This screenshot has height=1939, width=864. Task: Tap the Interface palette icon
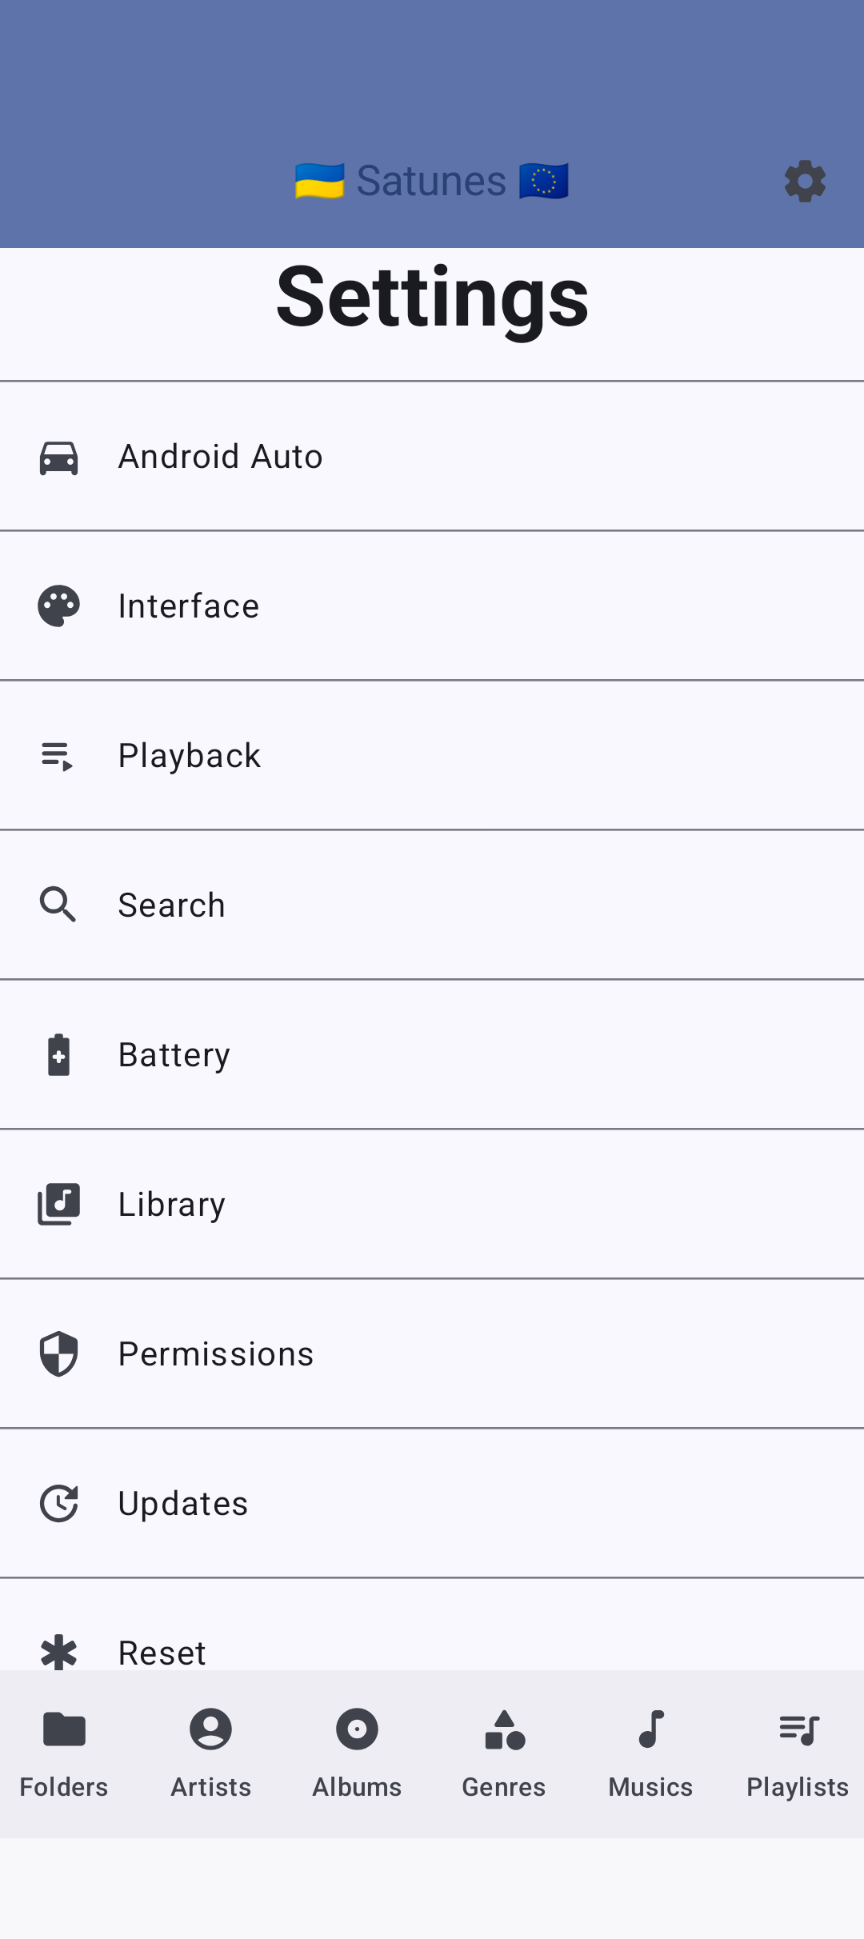tap(59, 606)
